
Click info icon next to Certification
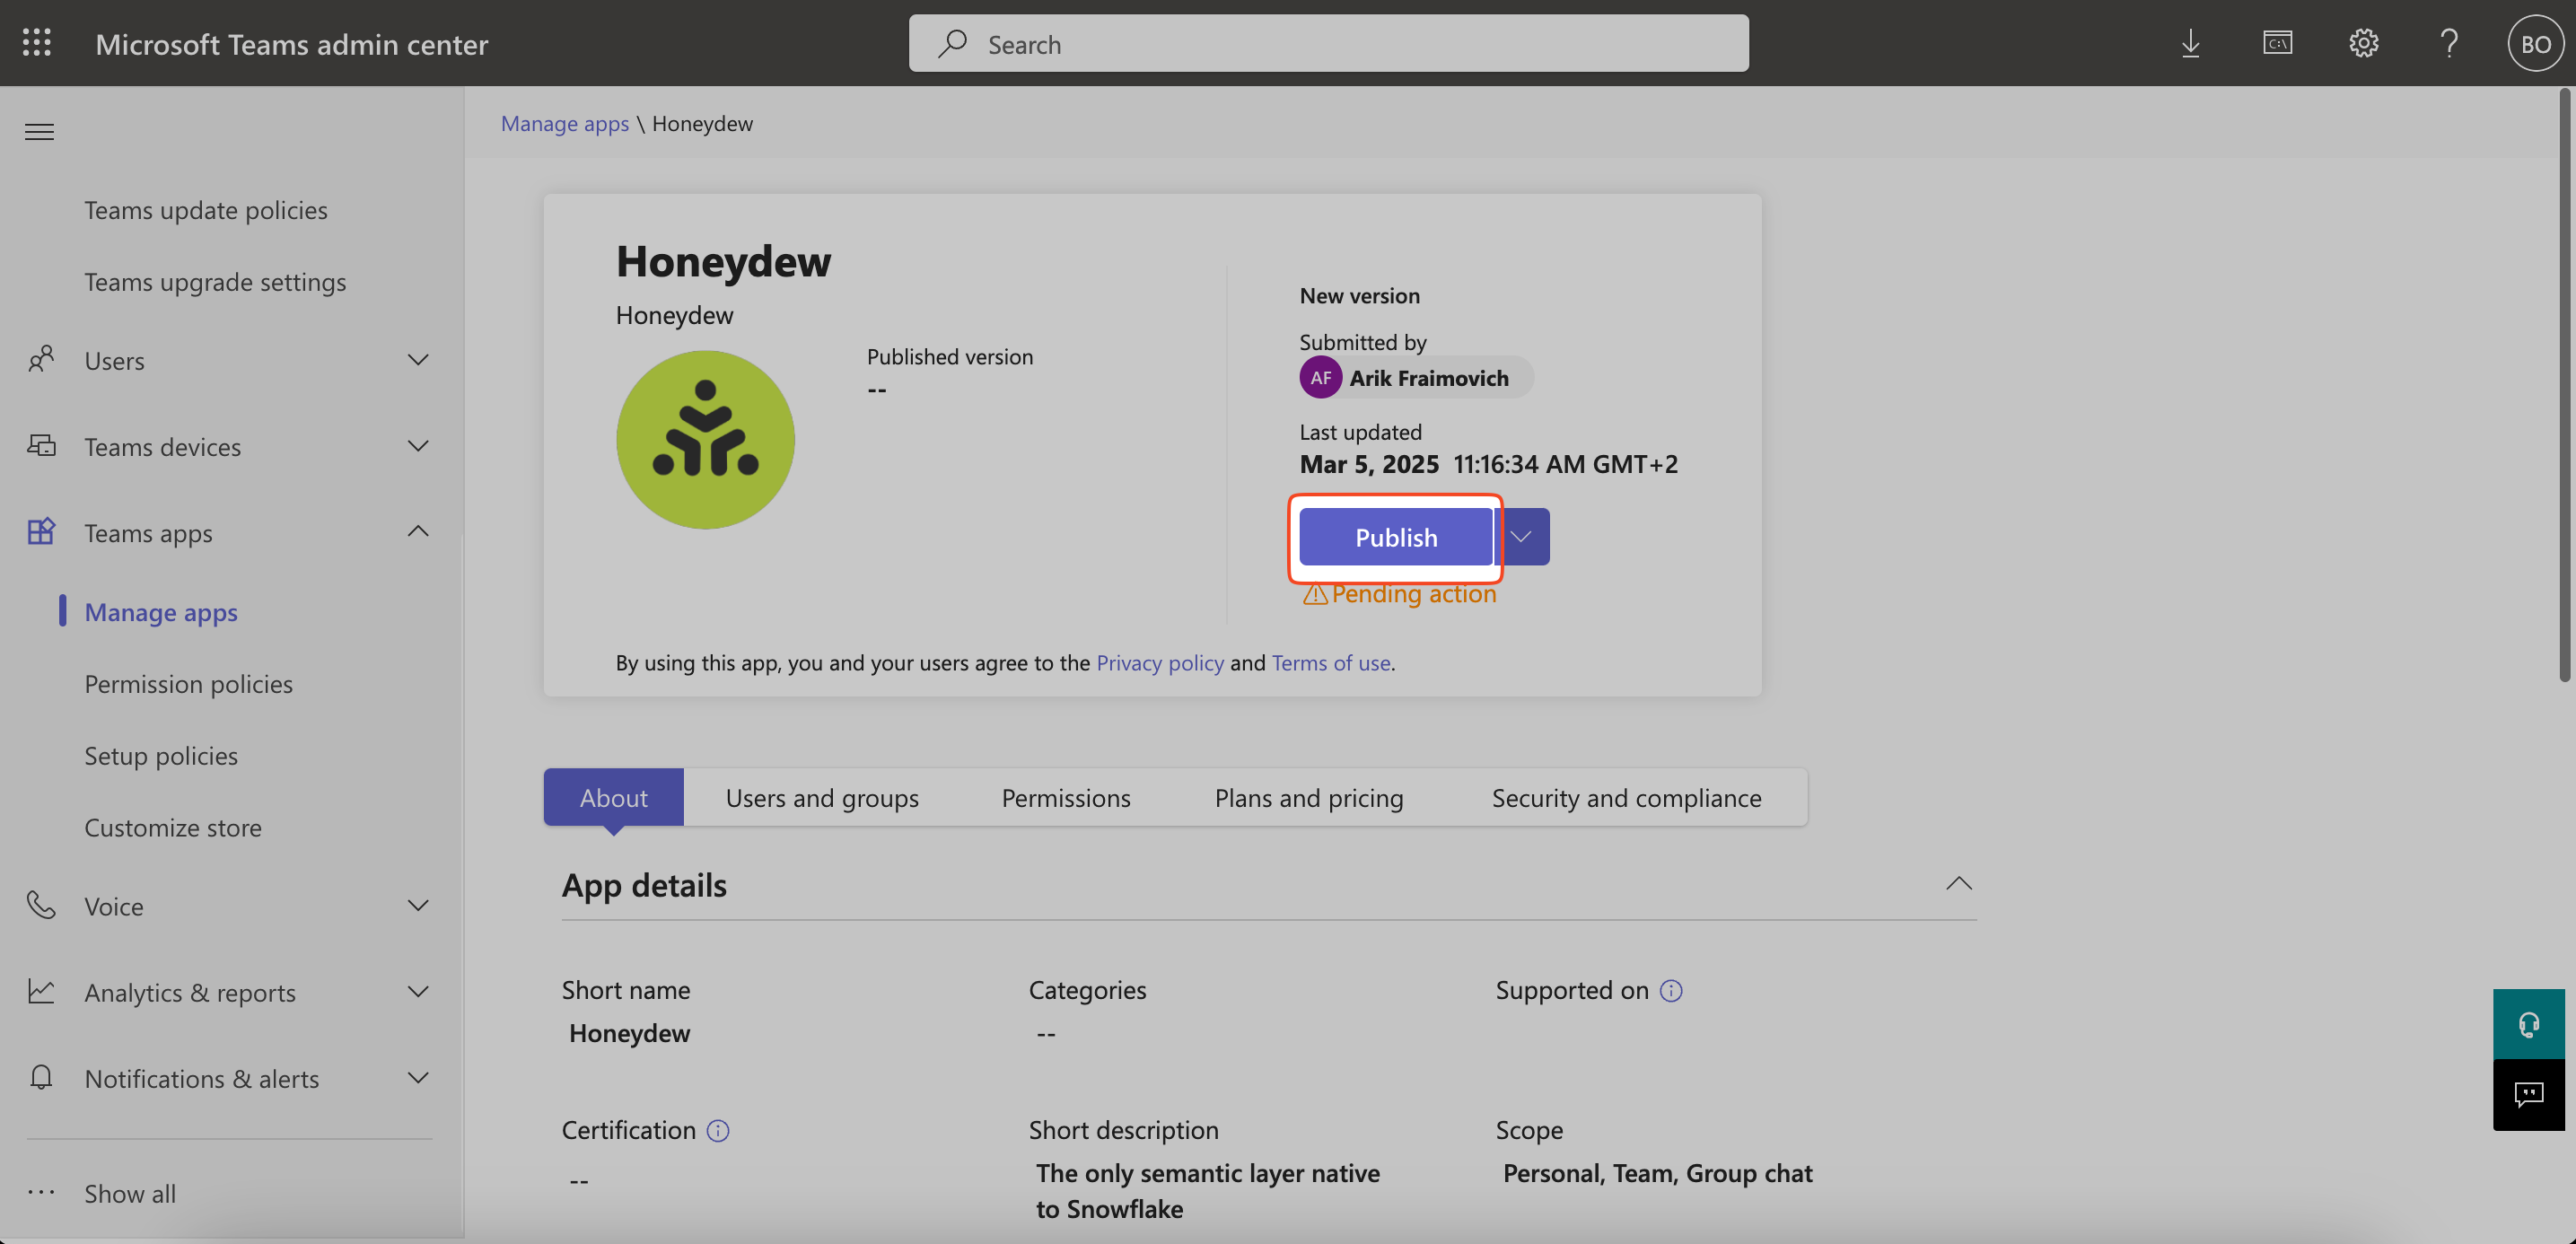[x=718, y=1130]
